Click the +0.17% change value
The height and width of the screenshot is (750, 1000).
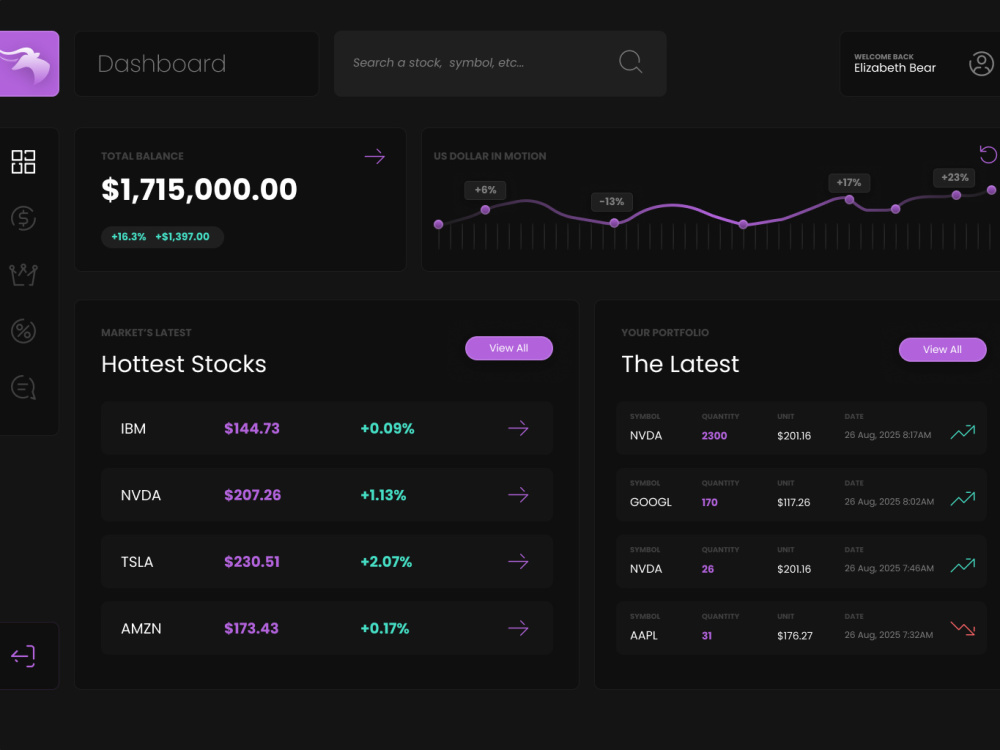(x=385, y=628)
